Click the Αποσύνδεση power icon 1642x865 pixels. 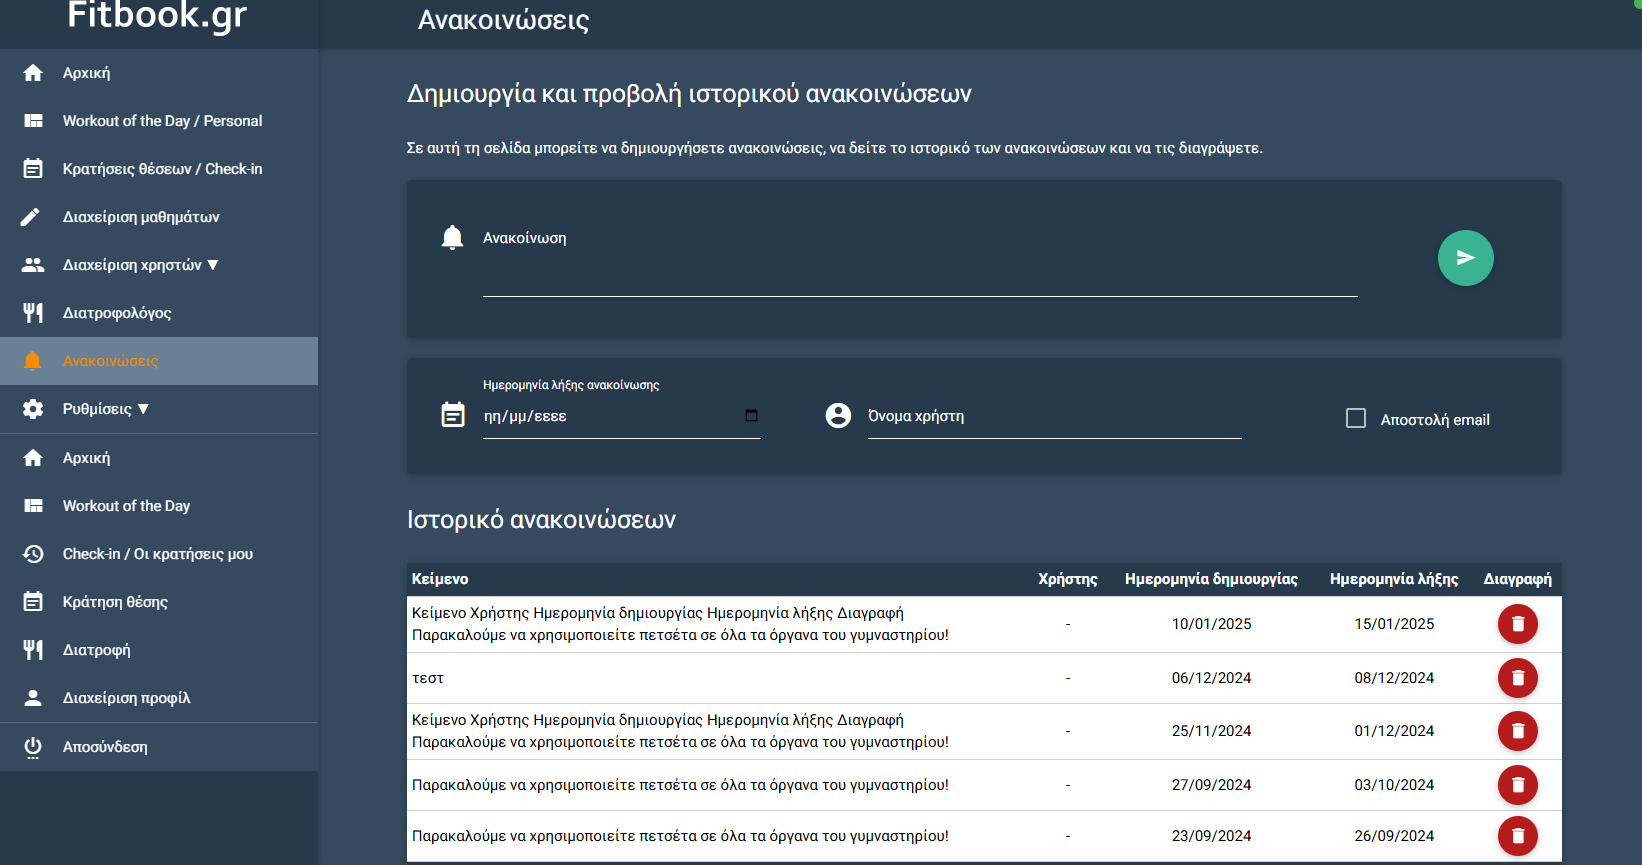pyautogui.click(x=33, y=747)
